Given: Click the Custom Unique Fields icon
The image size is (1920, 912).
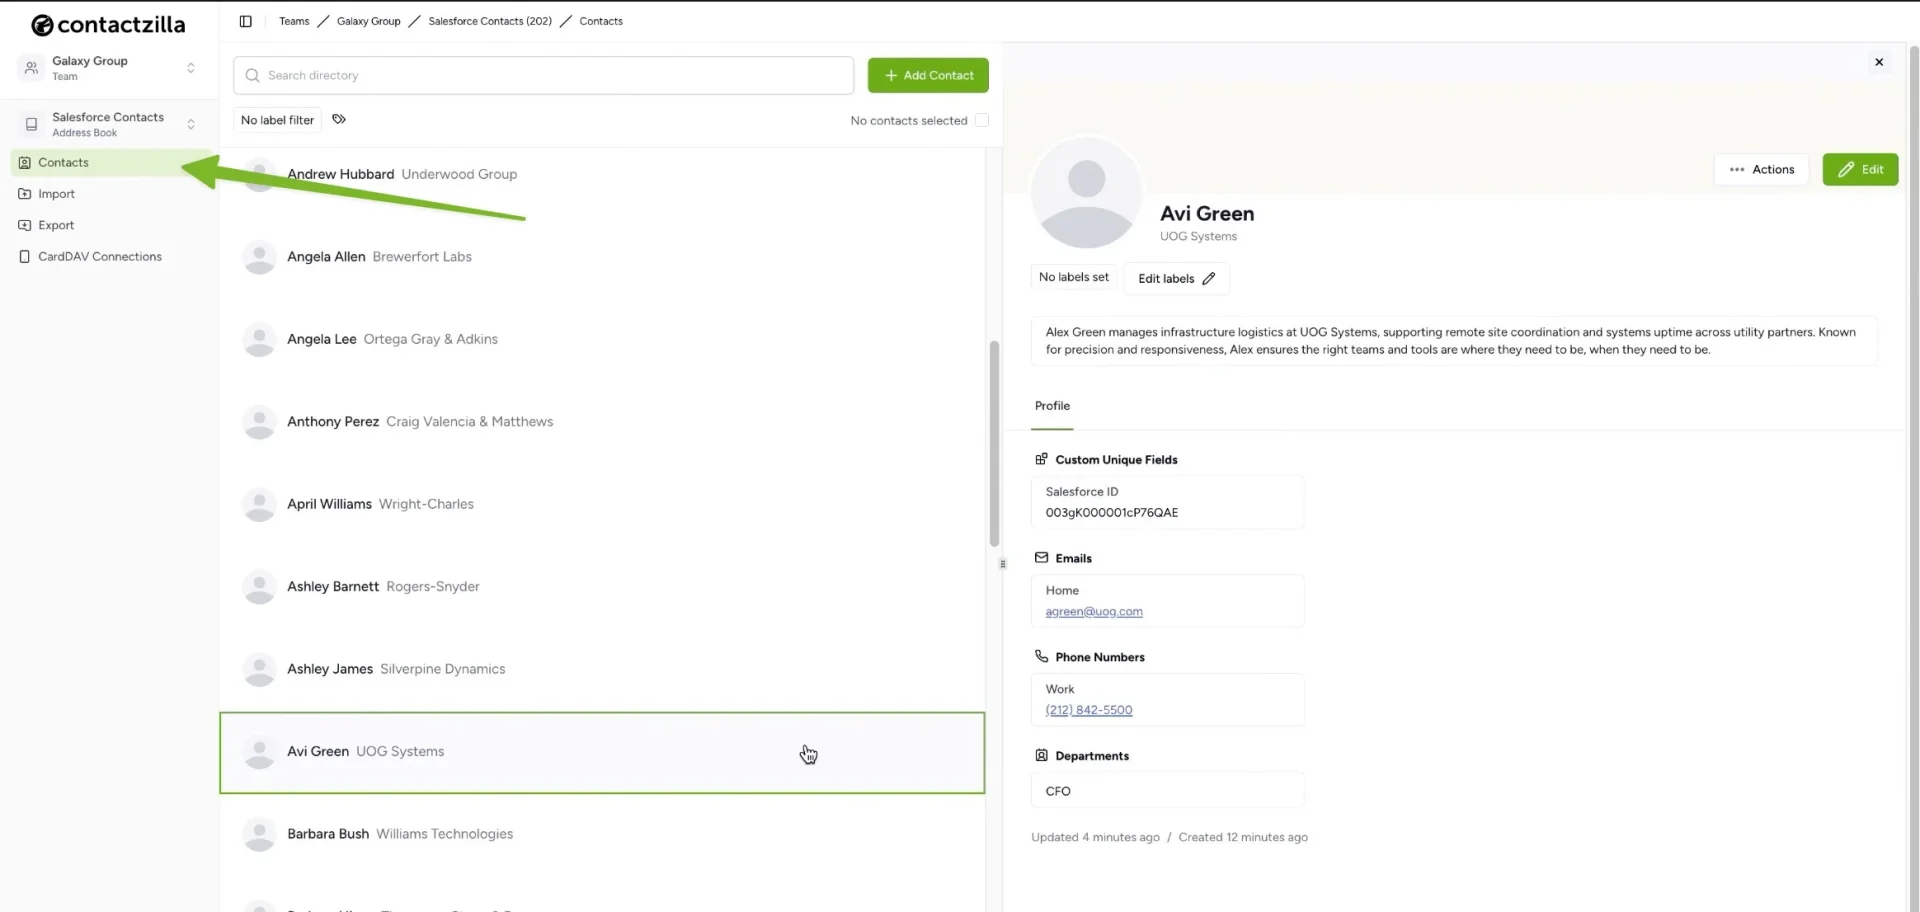Looking at the screenshot, I should pos(1041,459).
